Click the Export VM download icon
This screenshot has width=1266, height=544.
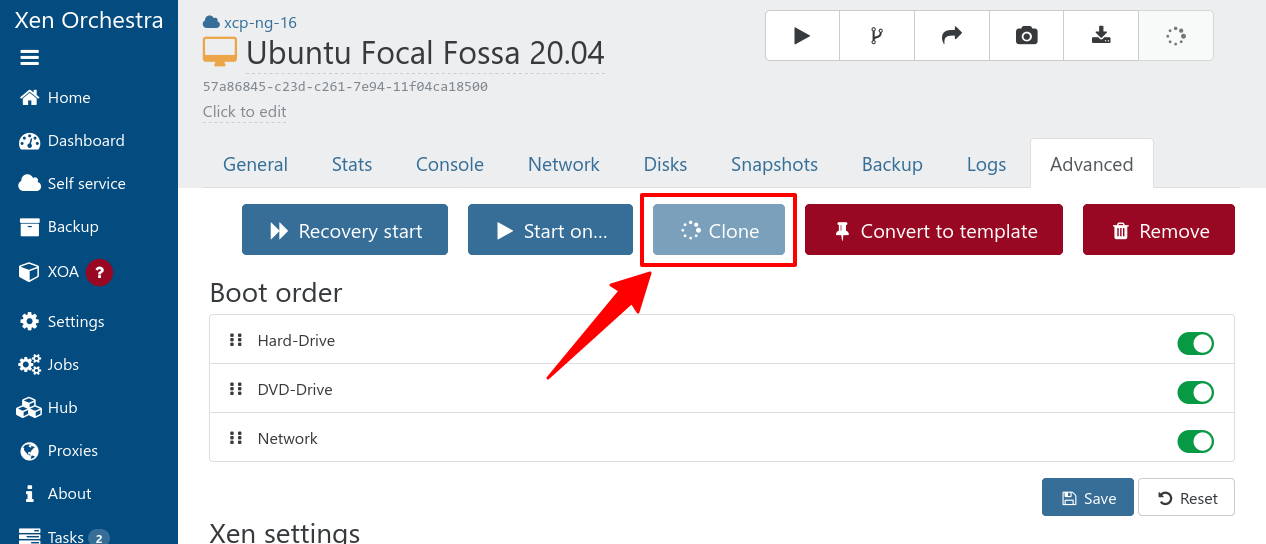click(x=1101, y=36)
